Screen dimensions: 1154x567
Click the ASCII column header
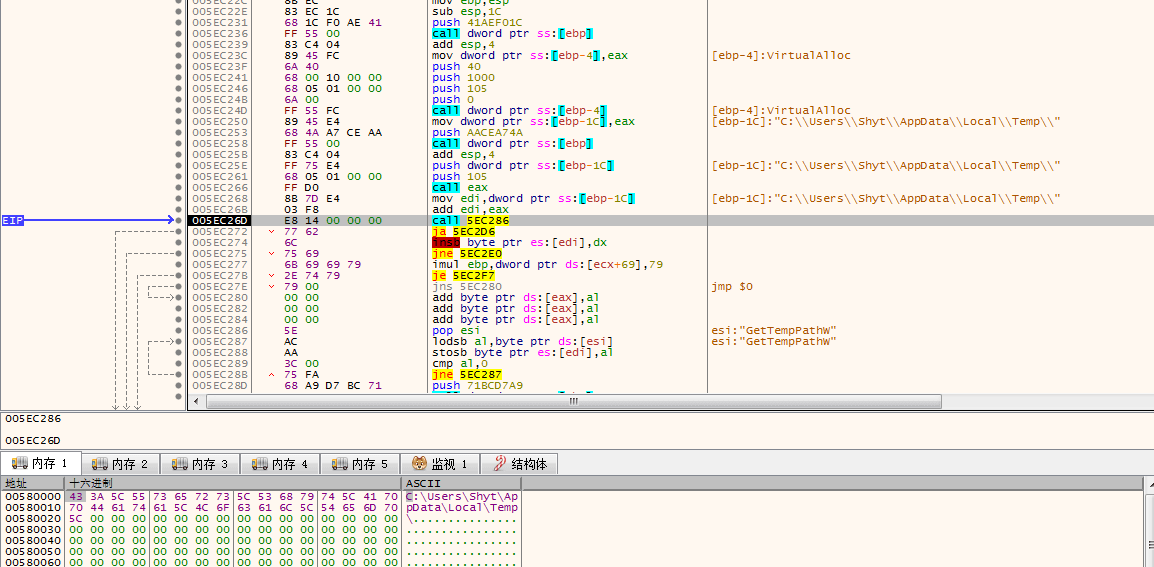click(x=461, y=483)
